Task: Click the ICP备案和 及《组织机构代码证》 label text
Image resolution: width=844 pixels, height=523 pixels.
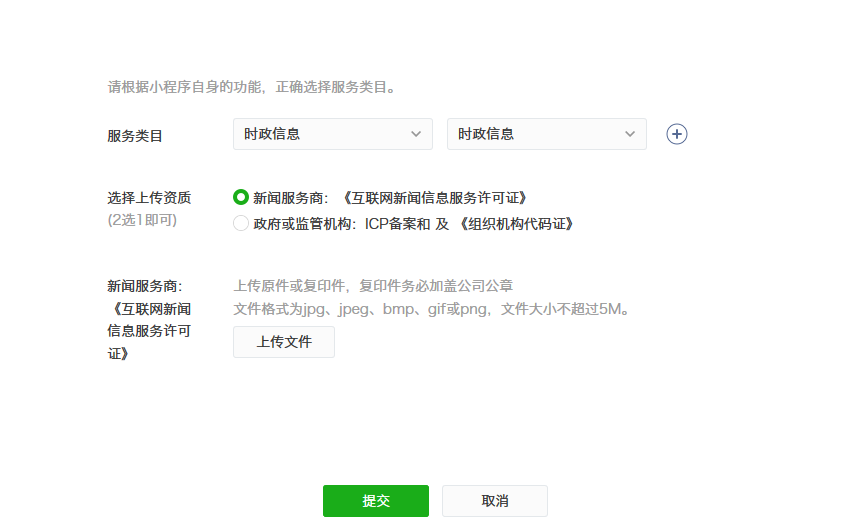Action: click(x=470, y=224)
